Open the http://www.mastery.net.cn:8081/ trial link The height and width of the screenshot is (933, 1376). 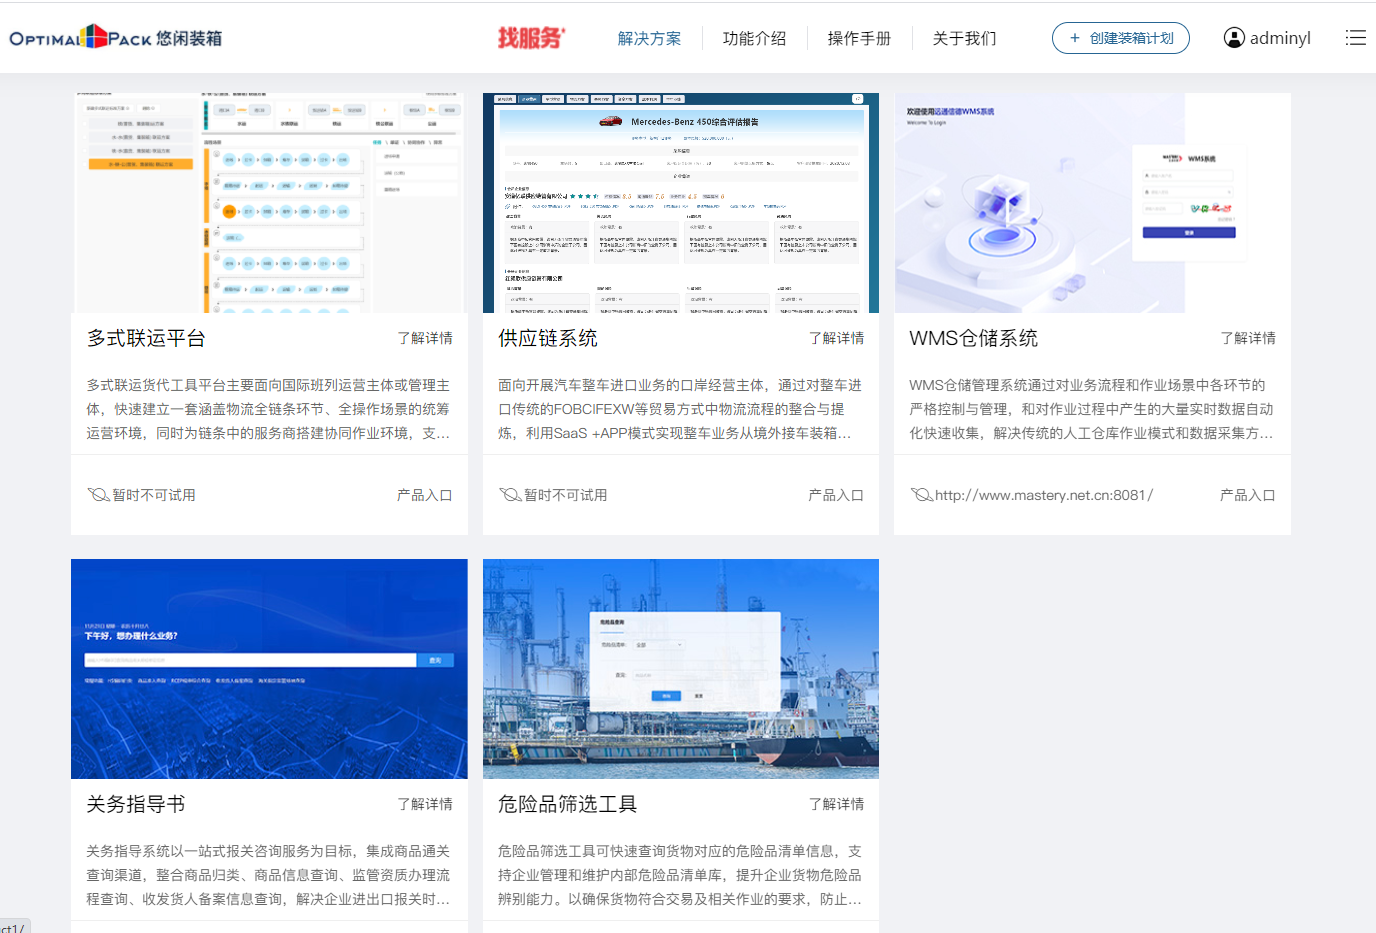pos(1044,495)
